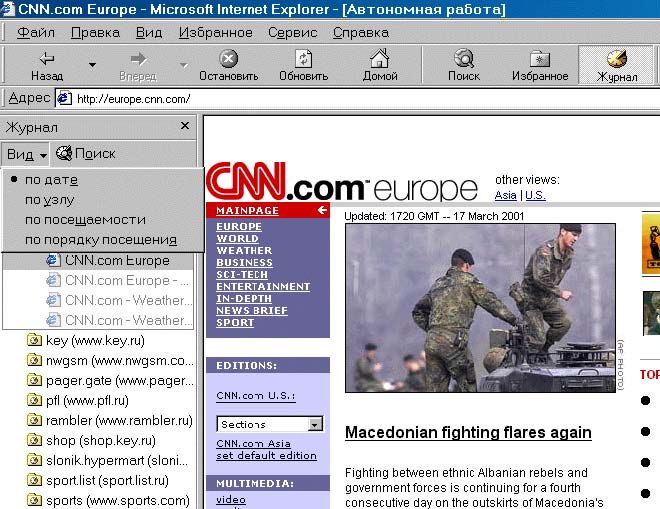This screenshot has height=509, width=660.
Task: Open the WORLD section link
Action: click(x=237, y=238)
